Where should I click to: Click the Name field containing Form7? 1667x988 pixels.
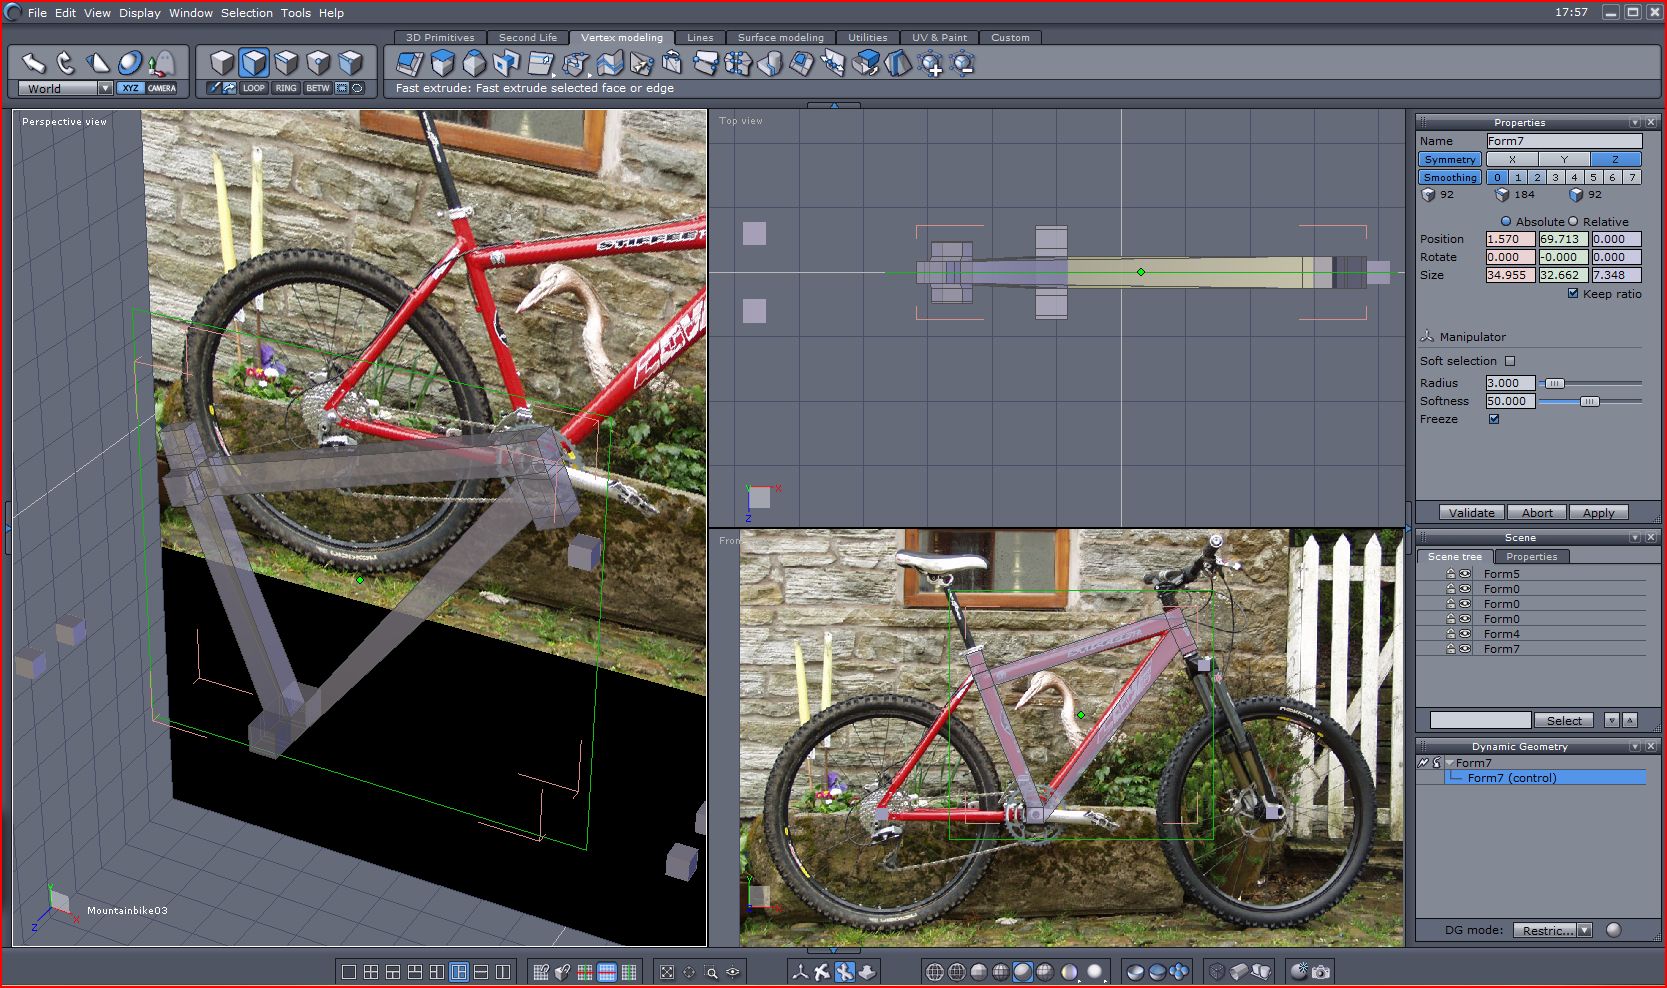coord(1563,141)
